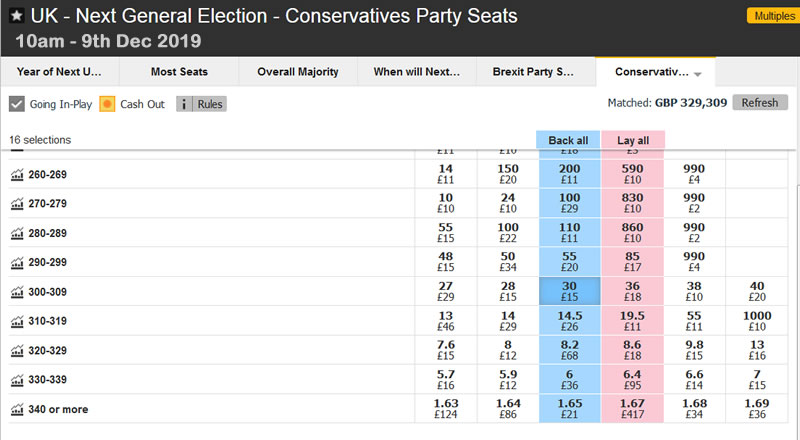Select the Brexit Party Seats tab
Image resolution: width=800 pixels, height=440 pixels.
[x=534, y=72]
